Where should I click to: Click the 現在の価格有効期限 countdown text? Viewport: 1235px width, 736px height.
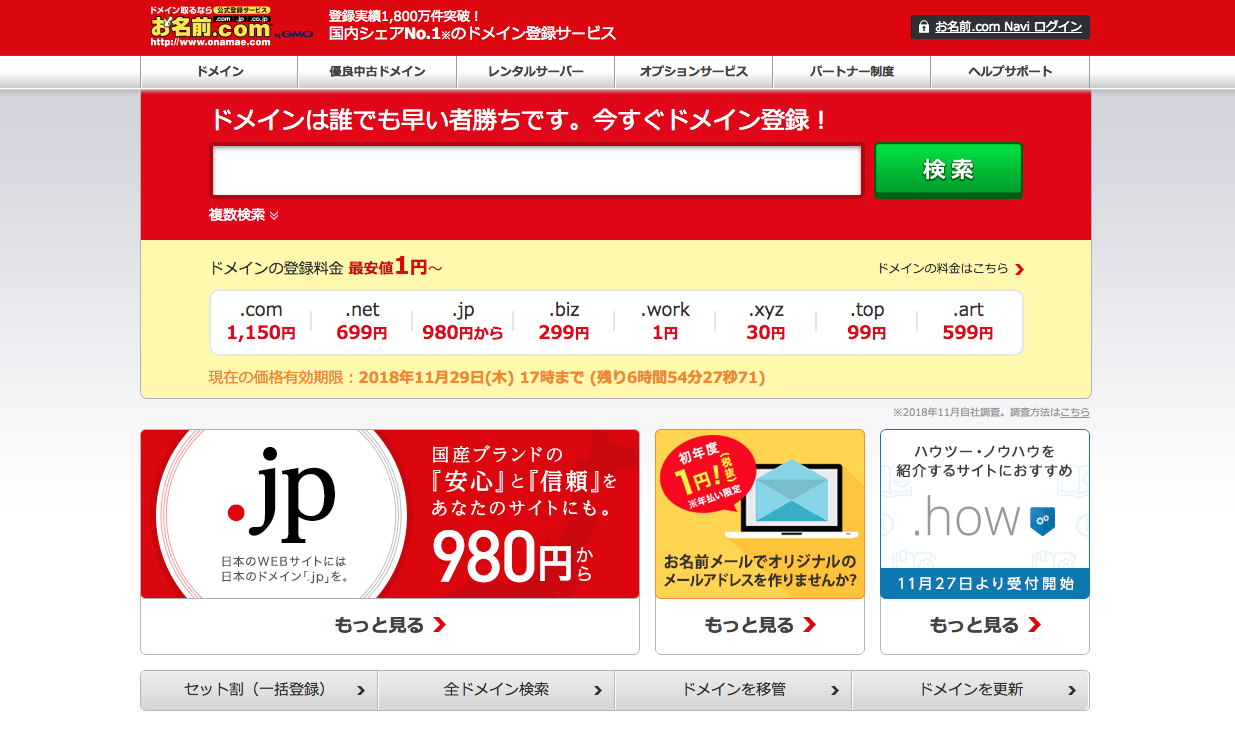pos(487,378)
